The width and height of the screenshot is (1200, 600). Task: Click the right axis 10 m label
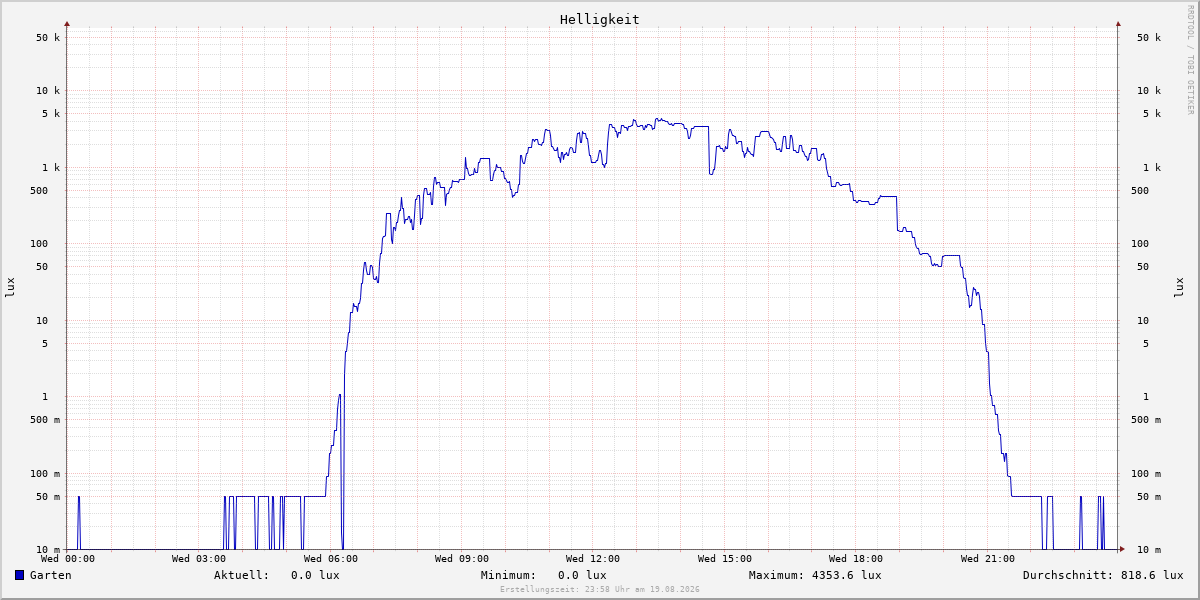(x=1149, y=550)
